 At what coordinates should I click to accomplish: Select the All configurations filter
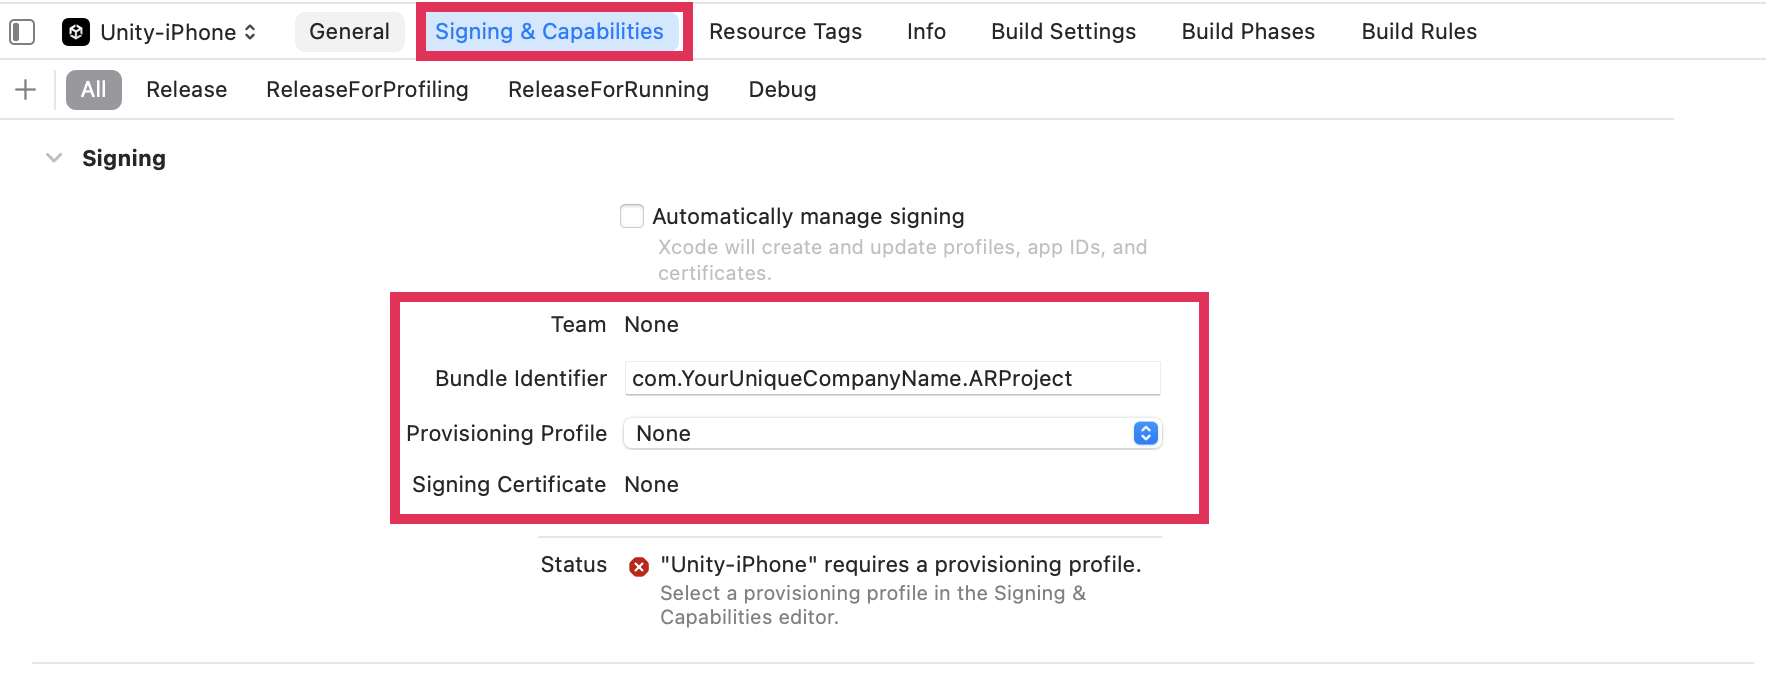pos(94,90)
